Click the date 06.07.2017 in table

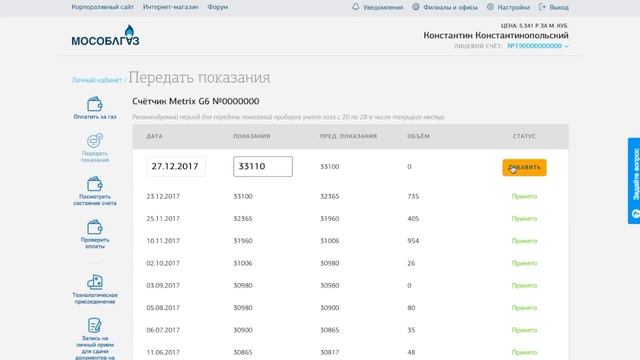163,330
